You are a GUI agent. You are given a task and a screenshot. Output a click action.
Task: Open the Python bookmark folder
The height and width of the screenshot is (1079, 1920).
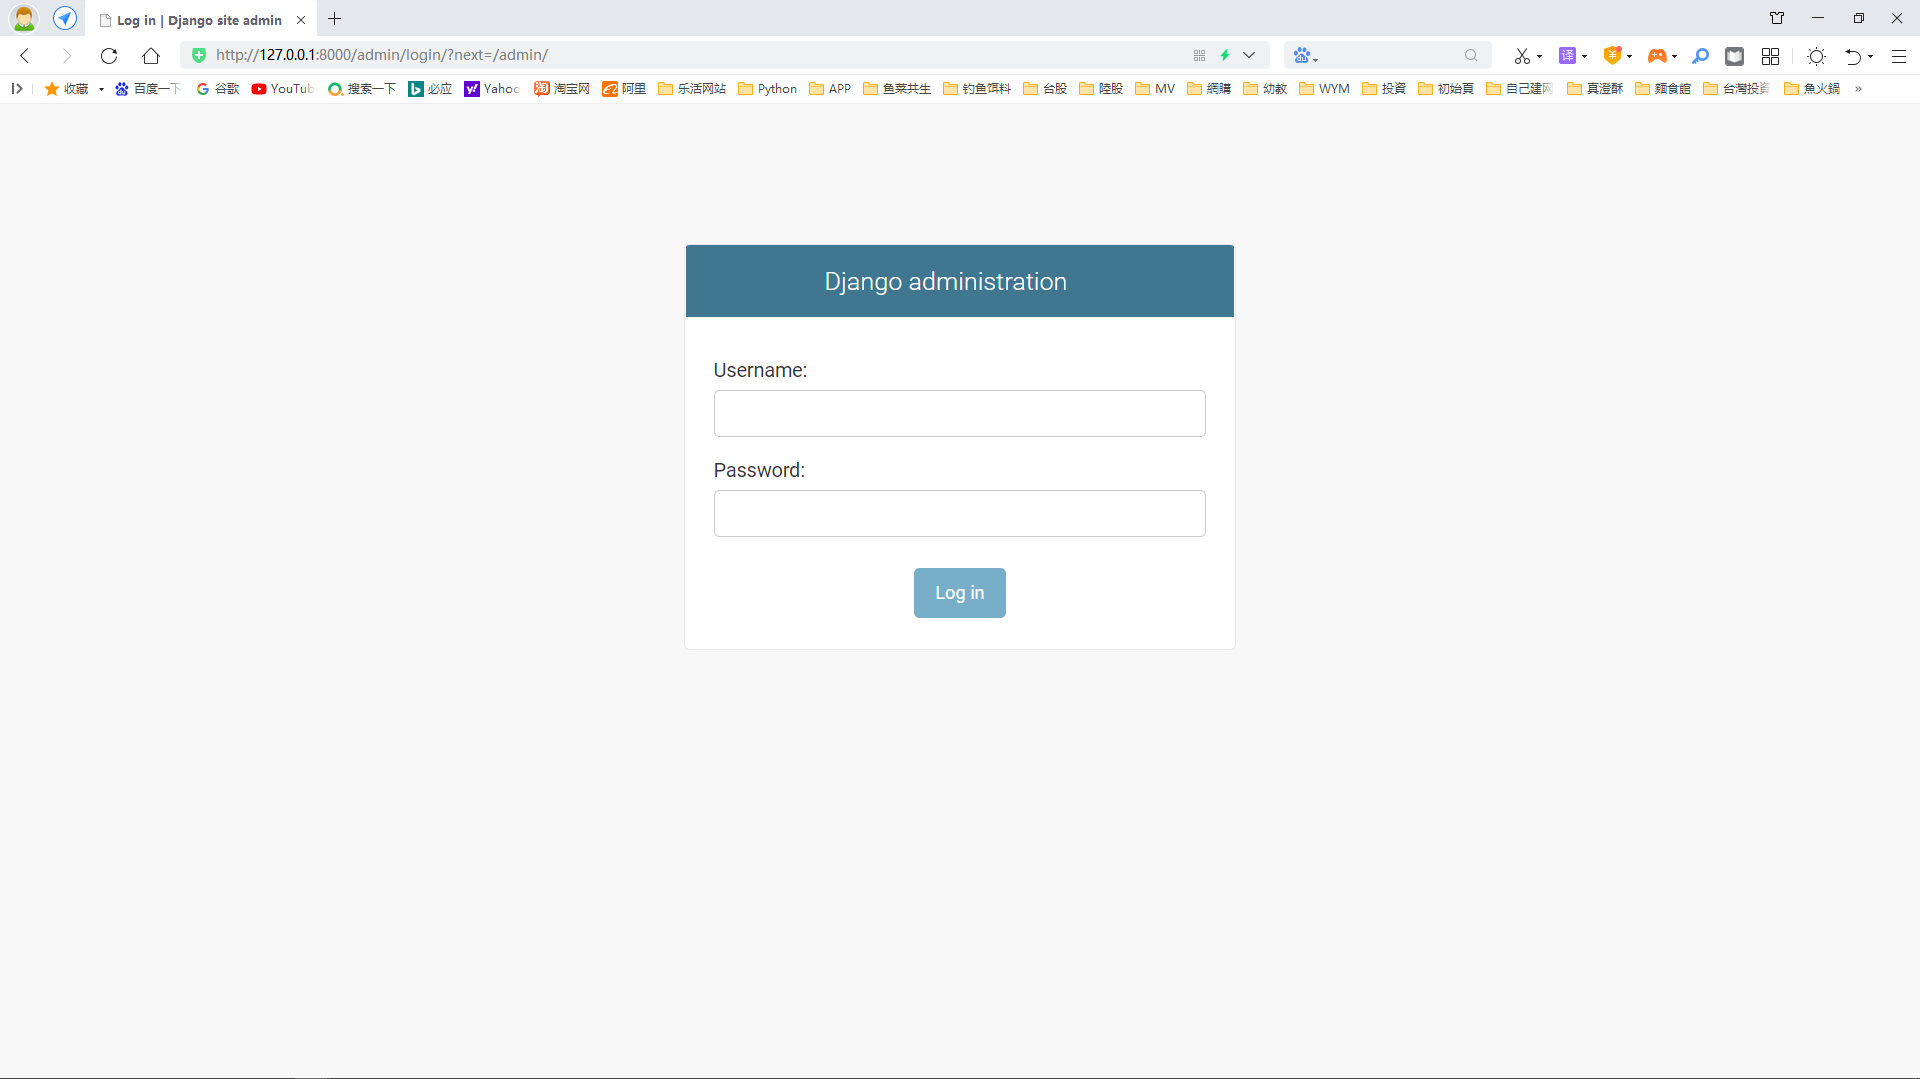[x=767, y=89]
